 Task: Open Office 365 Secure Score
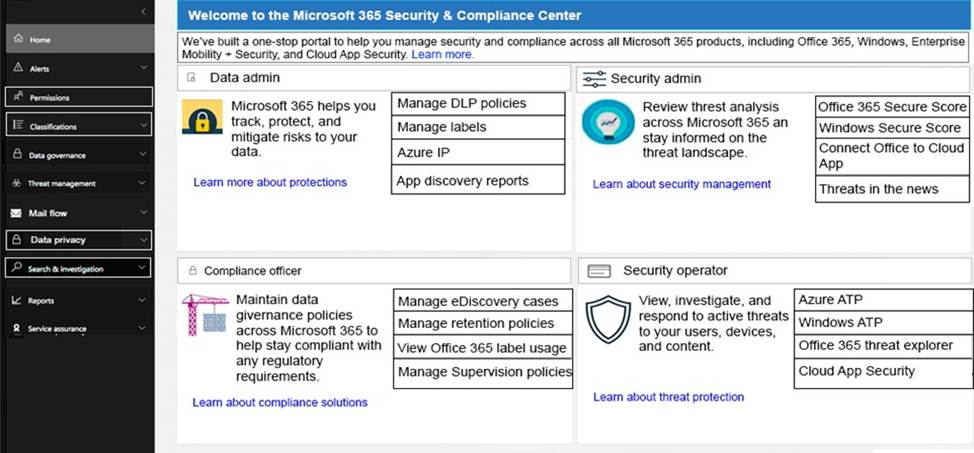coord(892,107)
